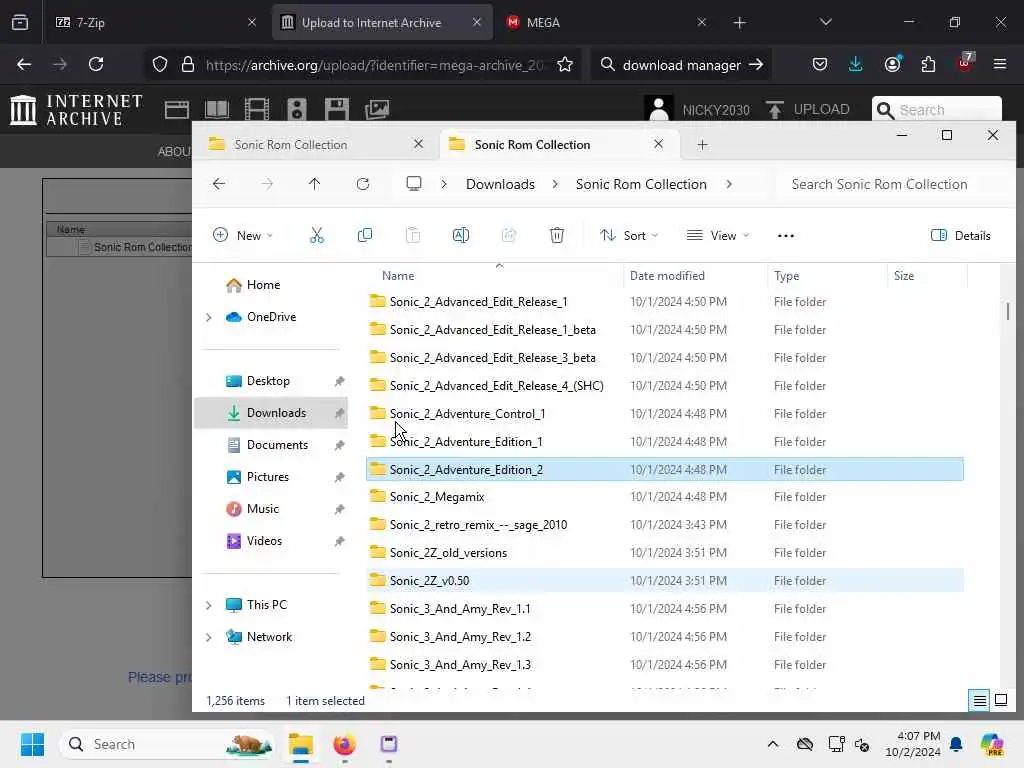Expand chevron after Sonic Rom Collection breadcrumb

tap(729, 184)
